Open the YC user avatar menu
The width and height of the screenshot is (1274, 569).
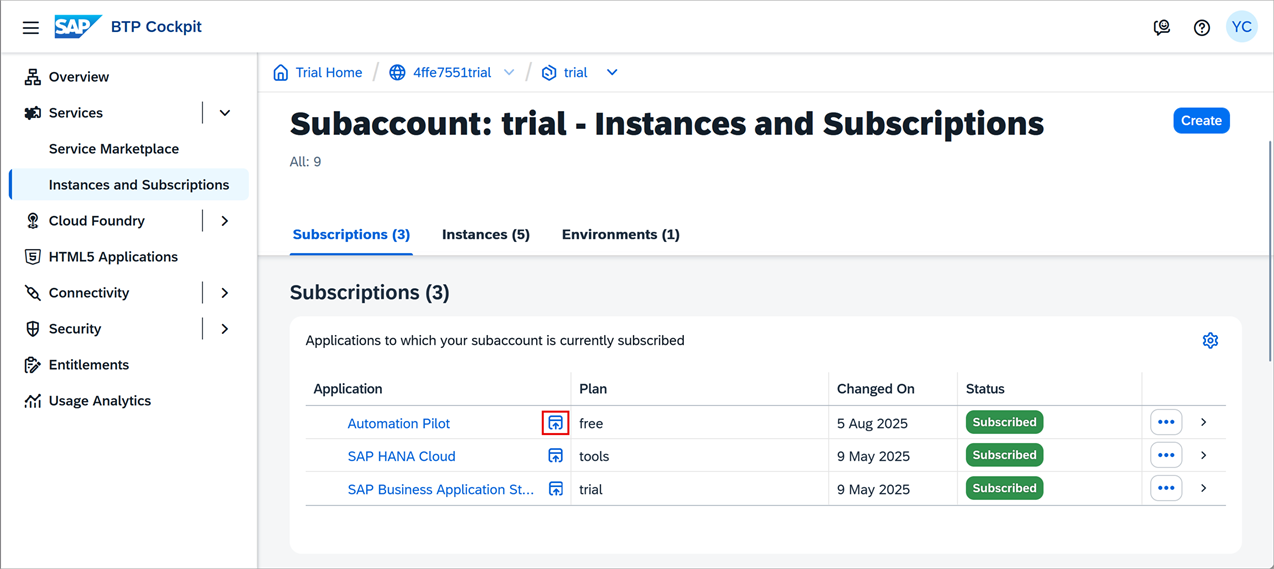[x=1242, y=27]
